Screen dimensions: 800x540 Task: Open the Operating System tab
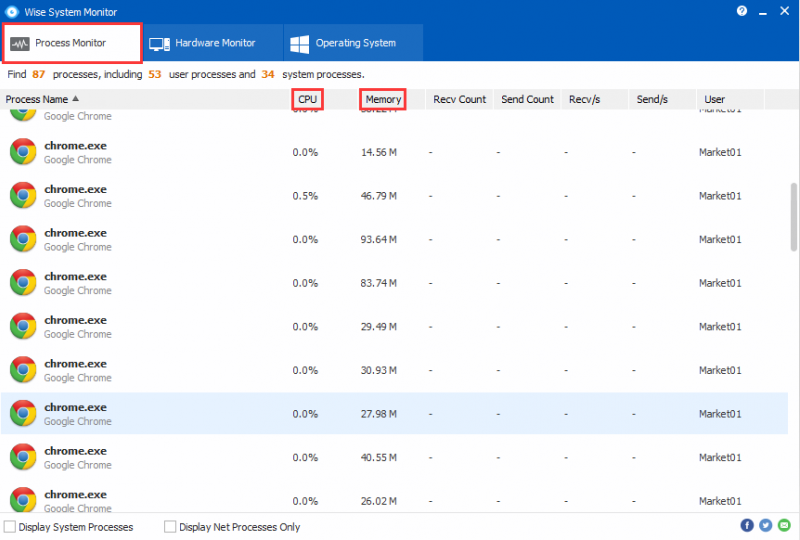tap(354, 43)
